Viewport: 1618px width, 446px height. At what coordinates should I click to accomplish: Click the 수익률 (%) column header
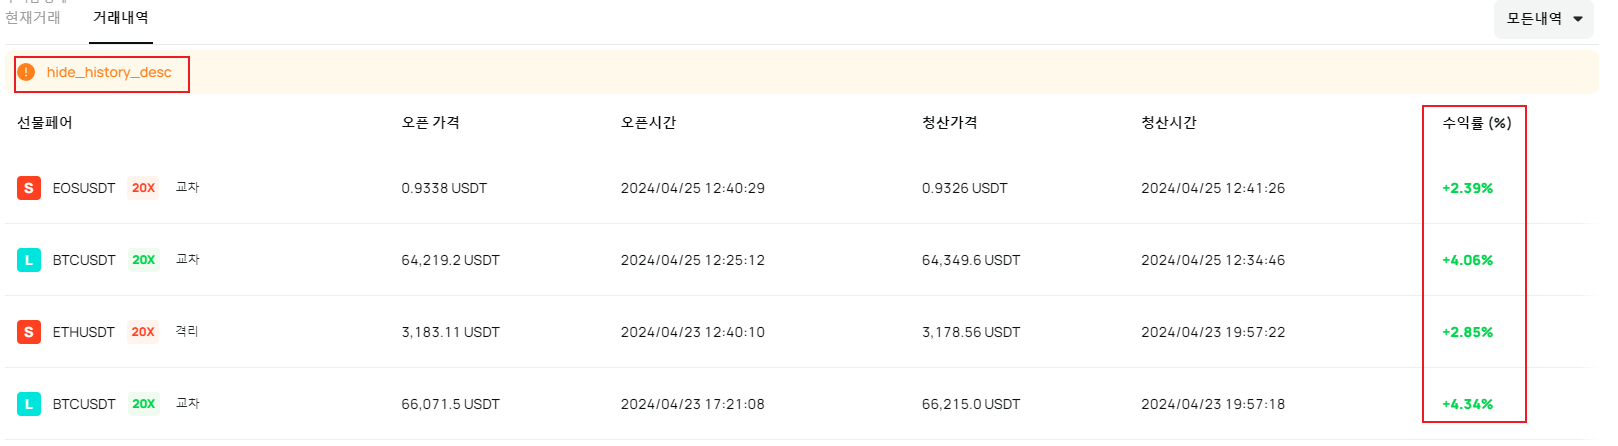[1476, 123]
